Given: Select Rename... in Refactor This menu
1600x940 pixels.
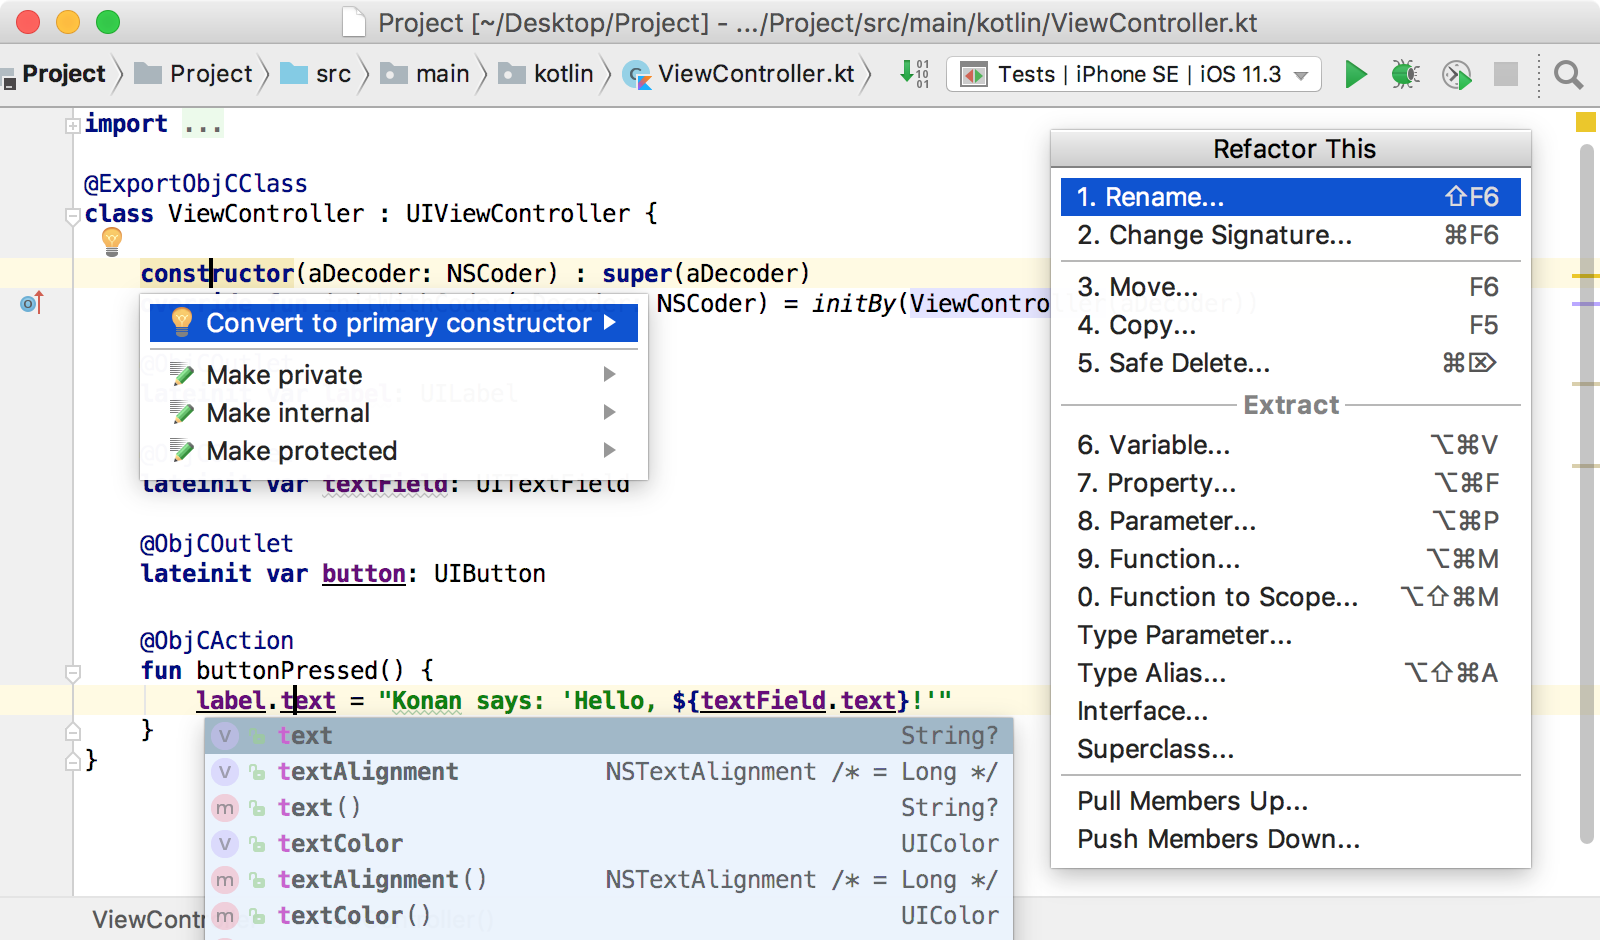Looking at the screenshot, I should coord(1290,197).
